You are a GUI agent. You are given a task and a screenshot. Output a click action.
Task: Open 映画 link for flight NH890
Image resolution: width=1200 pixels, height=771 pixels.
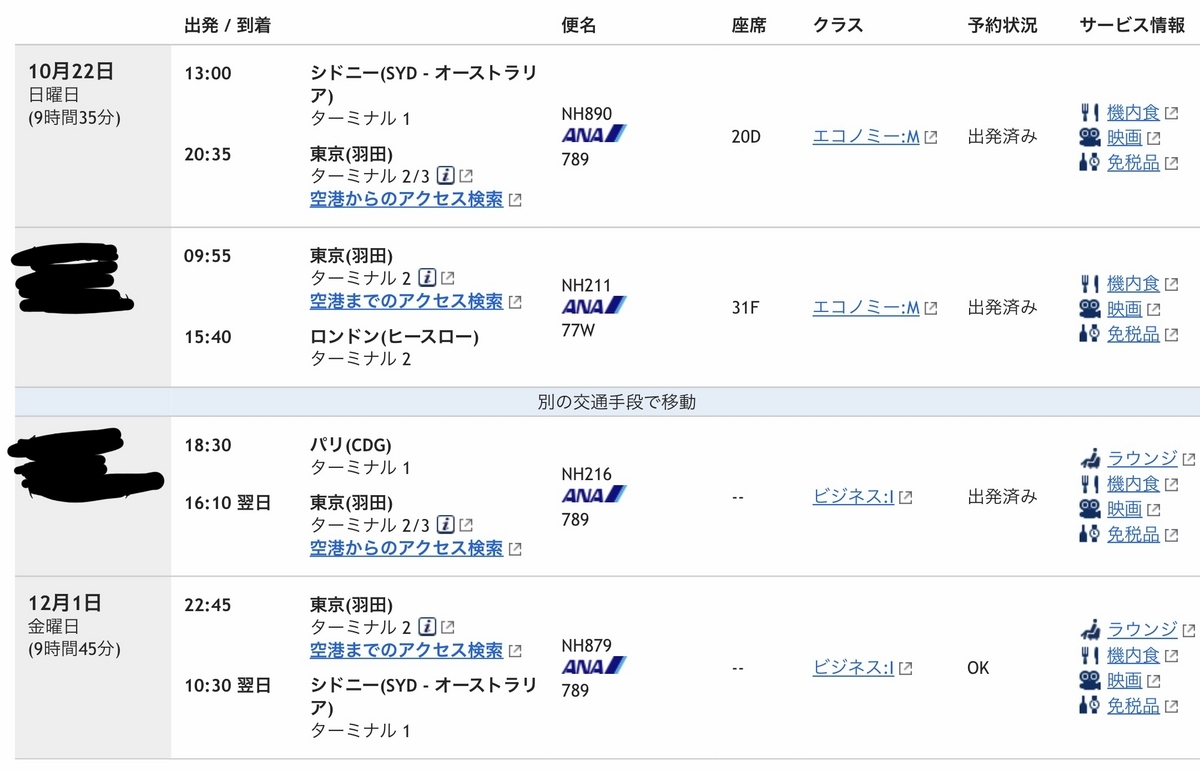[1124, 138]
